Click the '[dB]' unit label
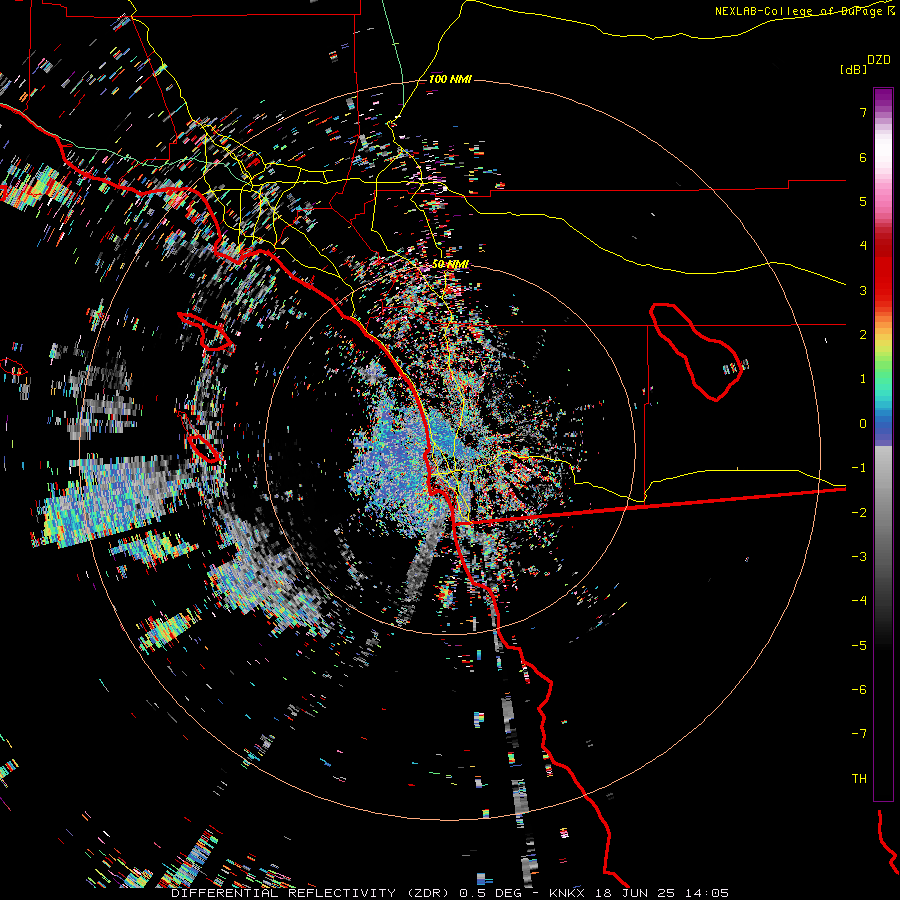Viewport: 900px width, 900px height. 853,69
